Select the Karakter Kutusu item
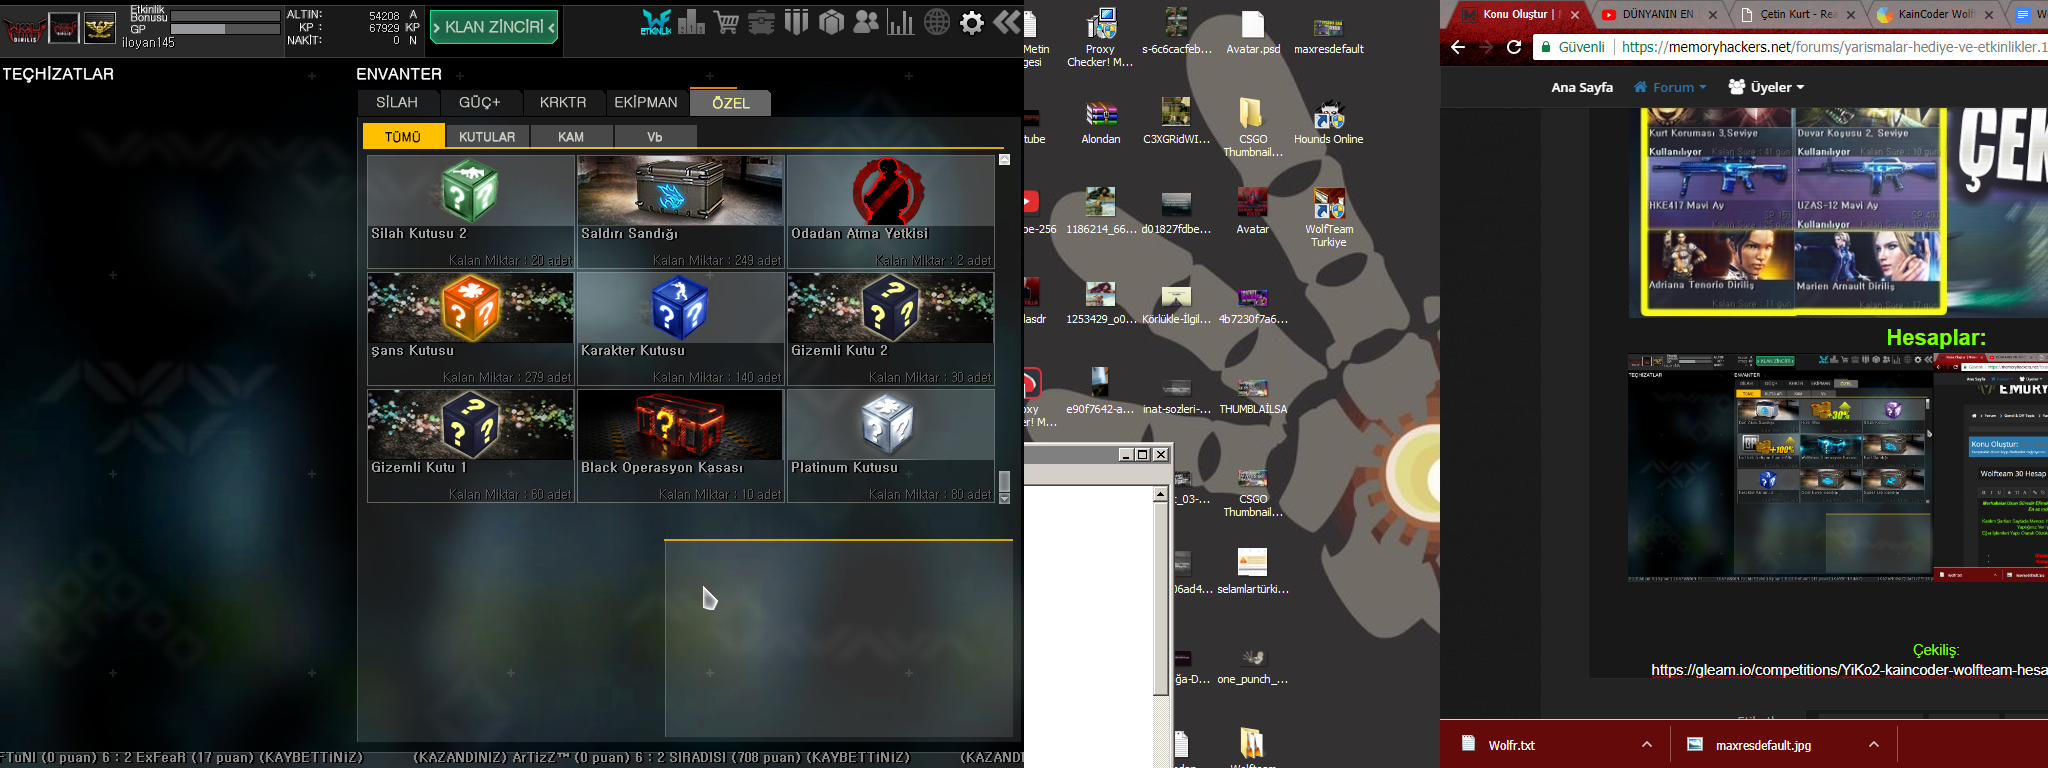The height and width of the screenshot is (768, 2048). tap(680, 329)
